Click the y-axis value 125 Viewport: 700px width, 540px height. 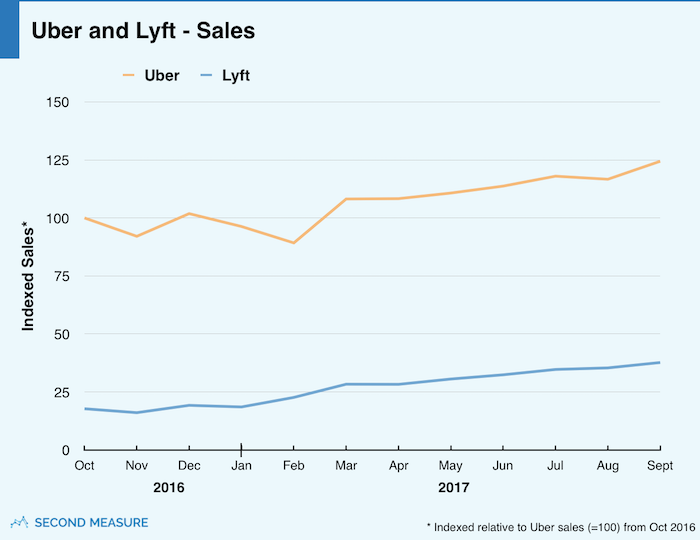58,160
